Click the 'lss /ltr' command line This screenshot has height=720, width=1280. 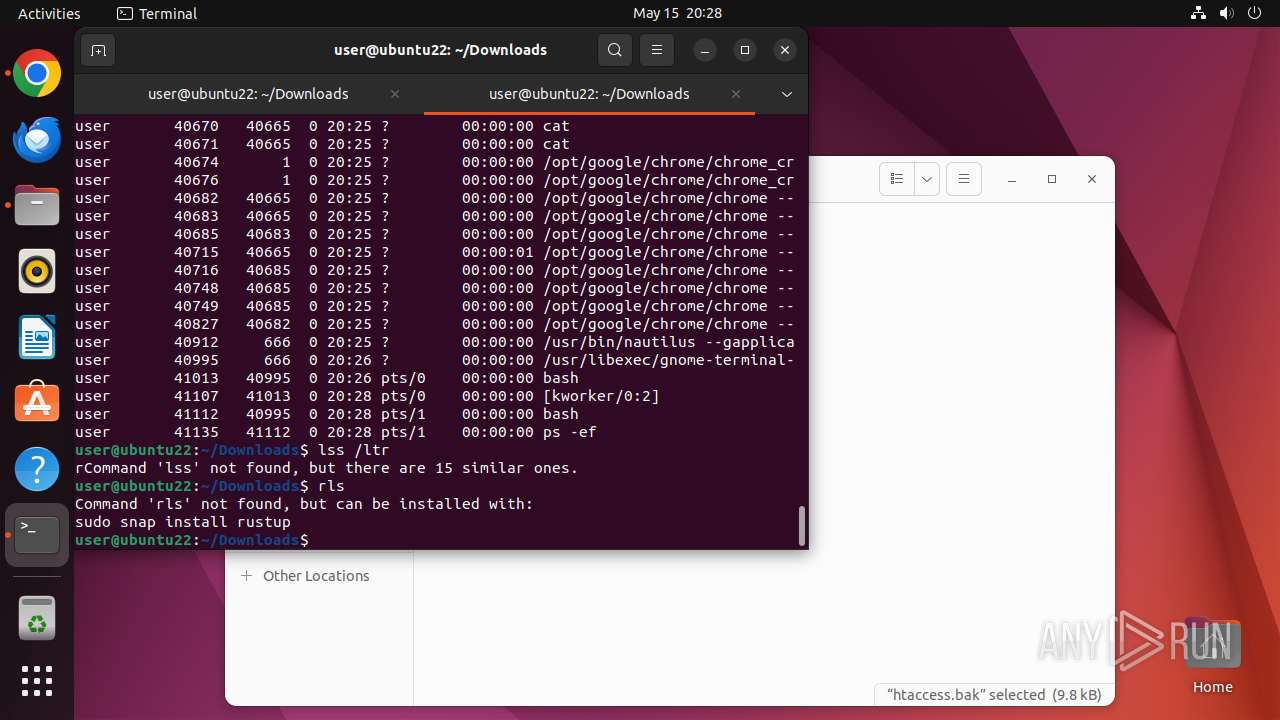tap(232, 450)
